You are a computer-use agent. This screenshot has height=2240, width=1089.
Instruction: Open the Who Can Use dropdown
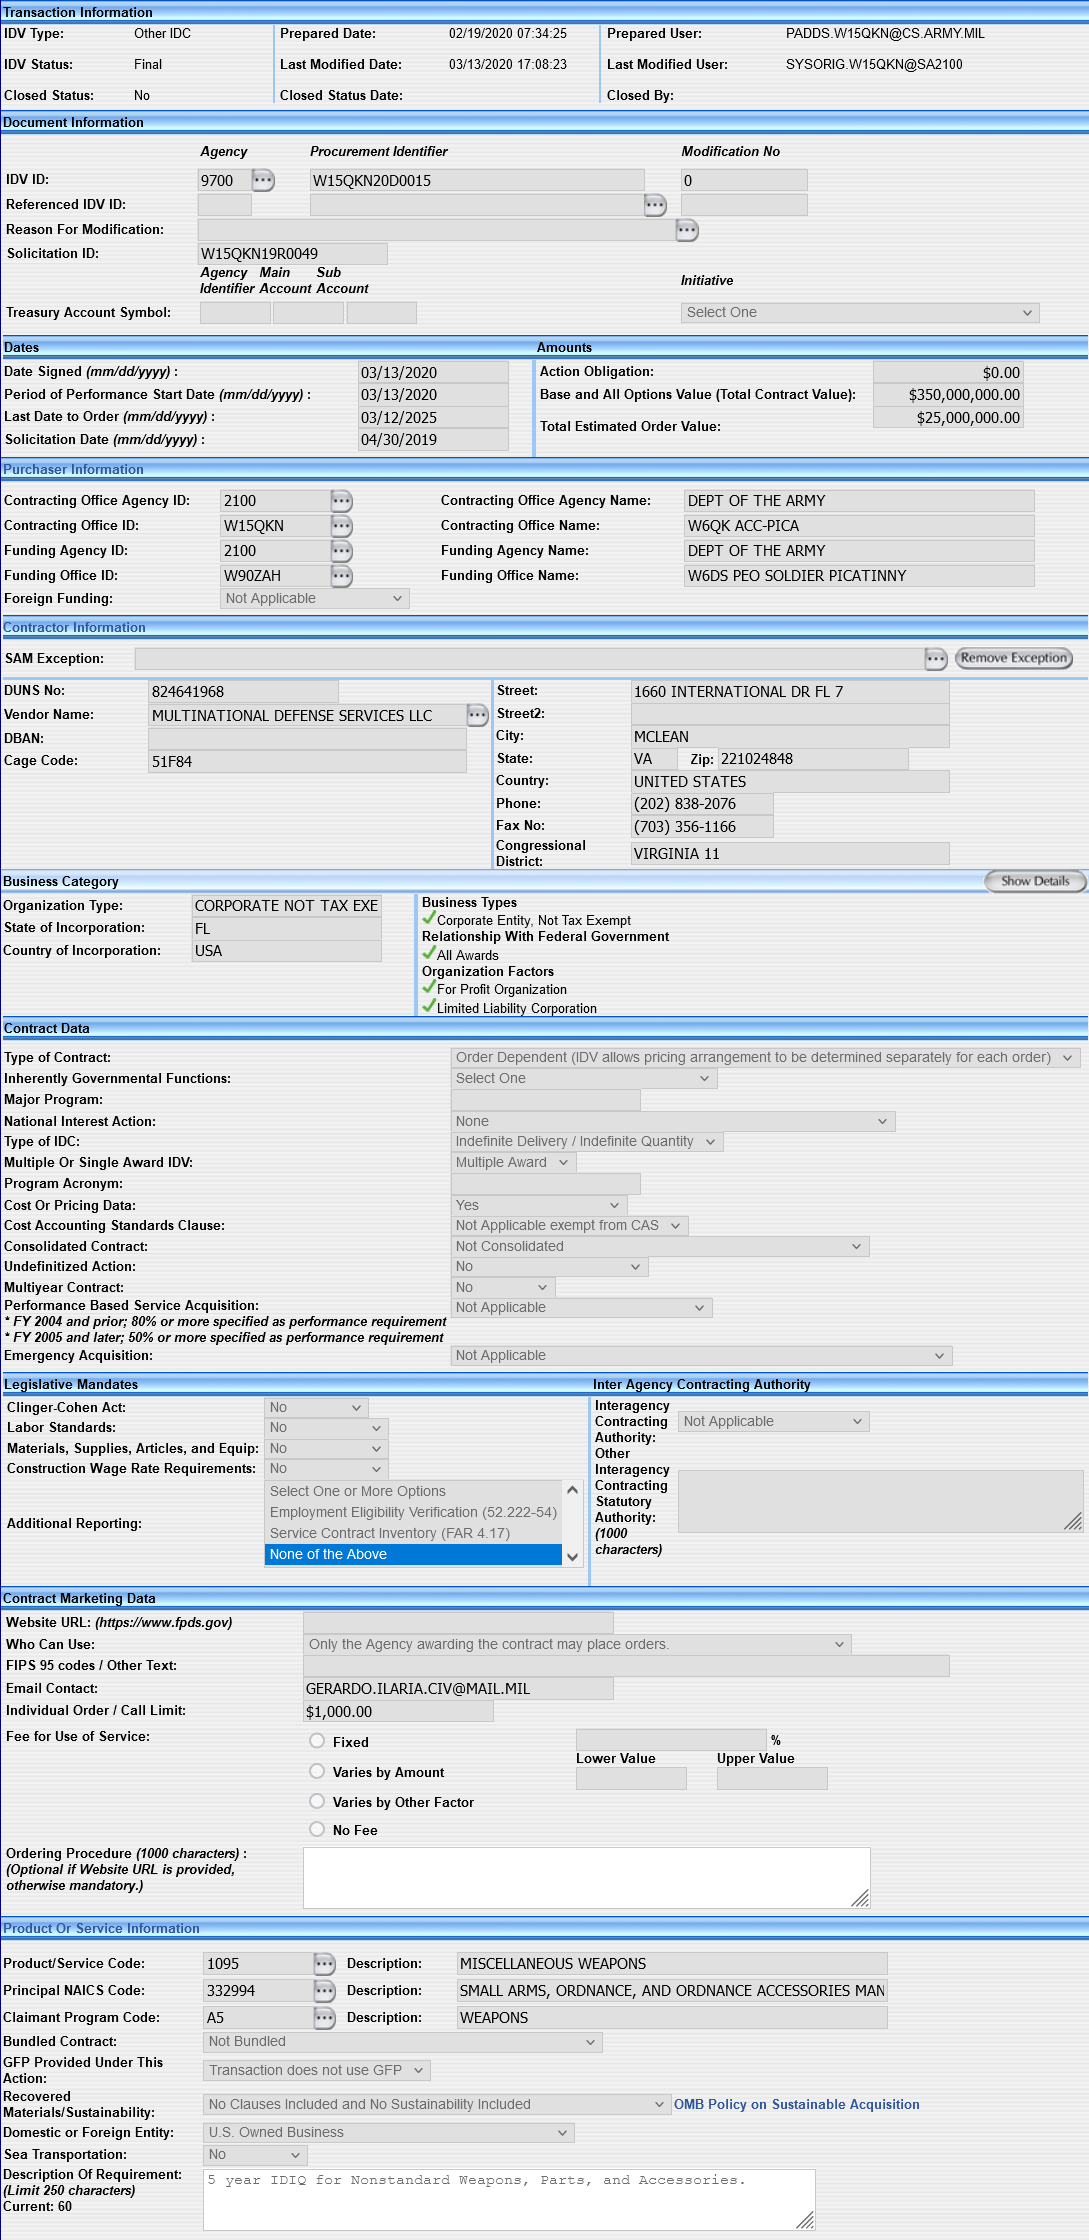577,1644
